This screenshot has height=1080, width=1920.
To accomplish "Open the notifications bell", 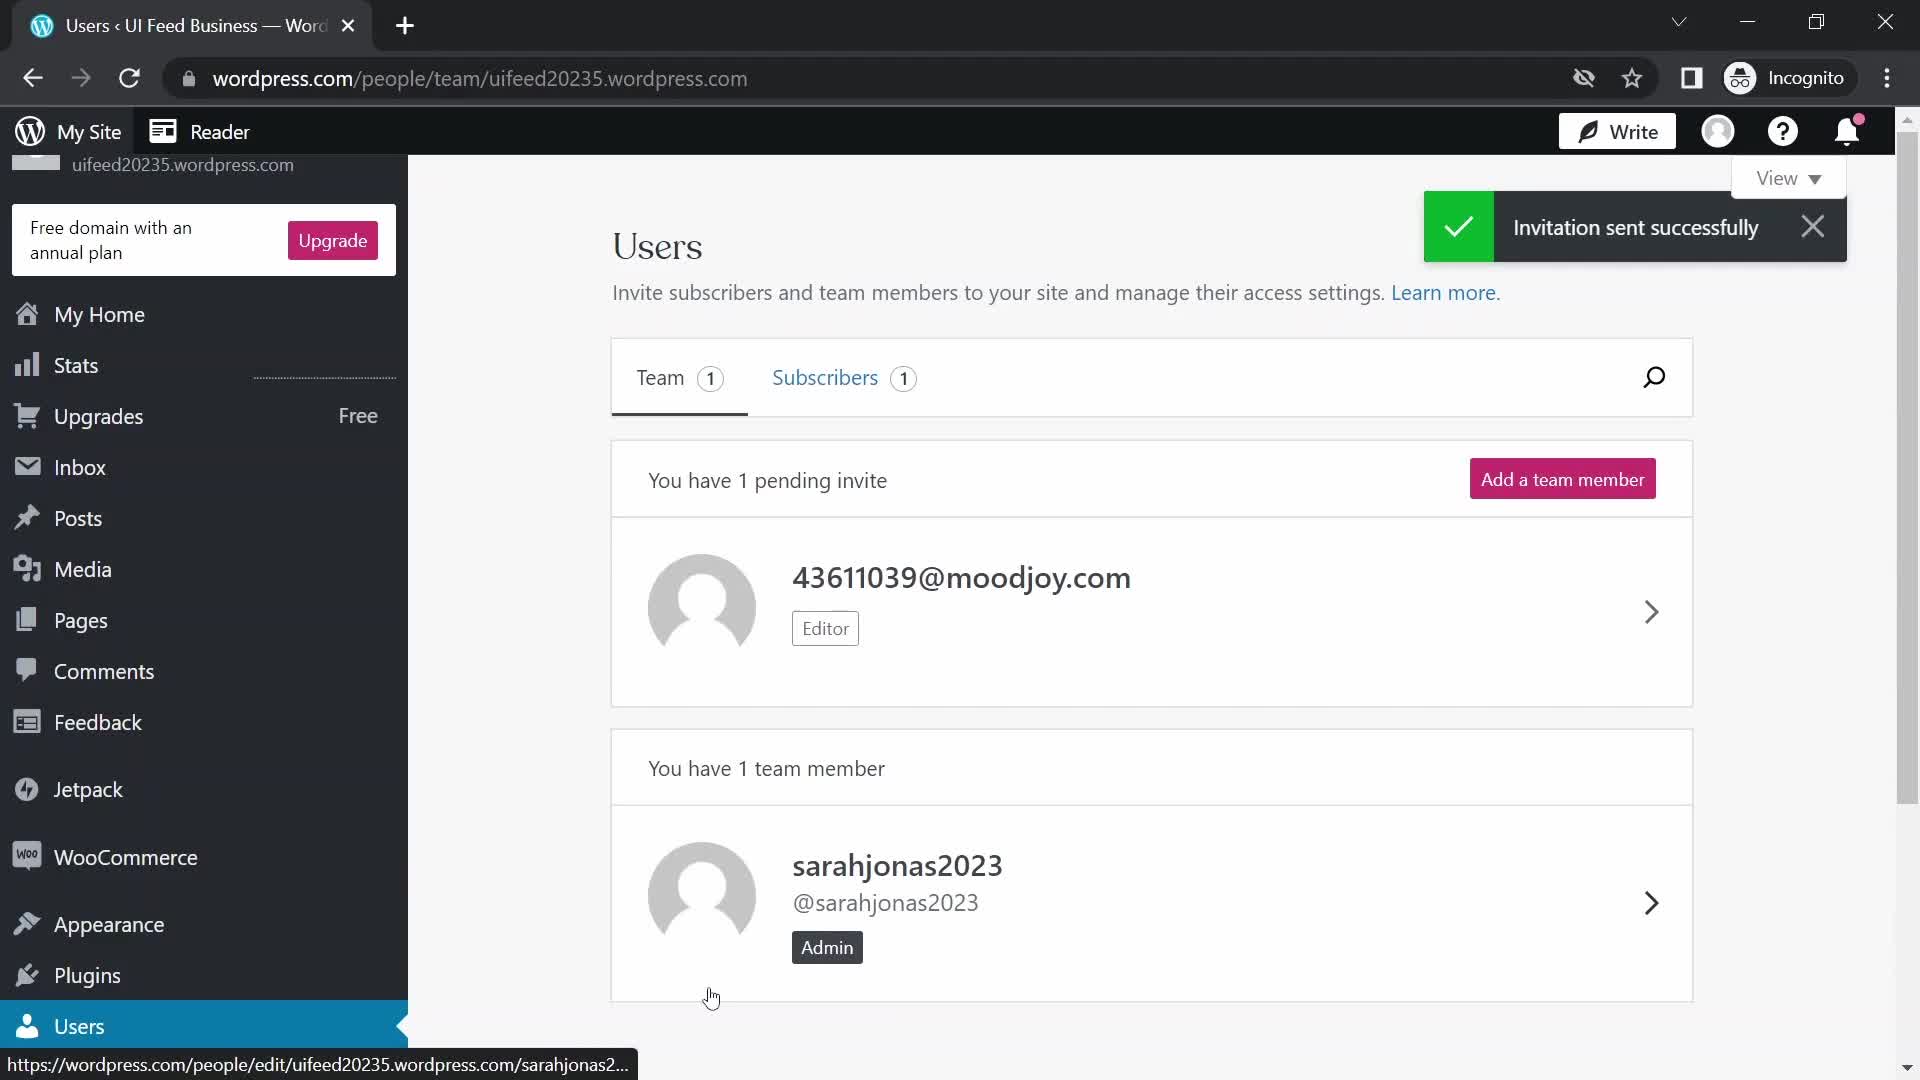I will [1846, 131].
